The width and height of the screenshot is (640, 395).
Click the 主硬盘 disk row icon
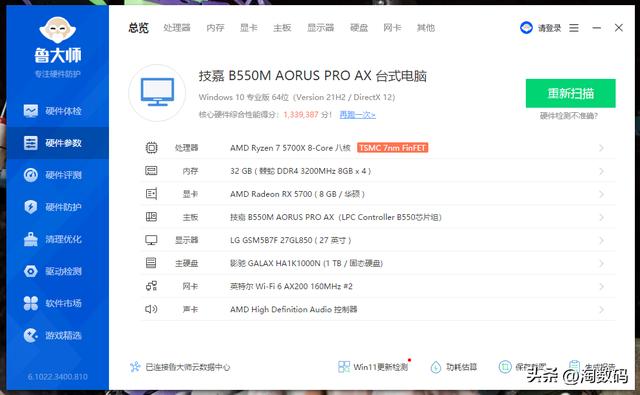151,263
